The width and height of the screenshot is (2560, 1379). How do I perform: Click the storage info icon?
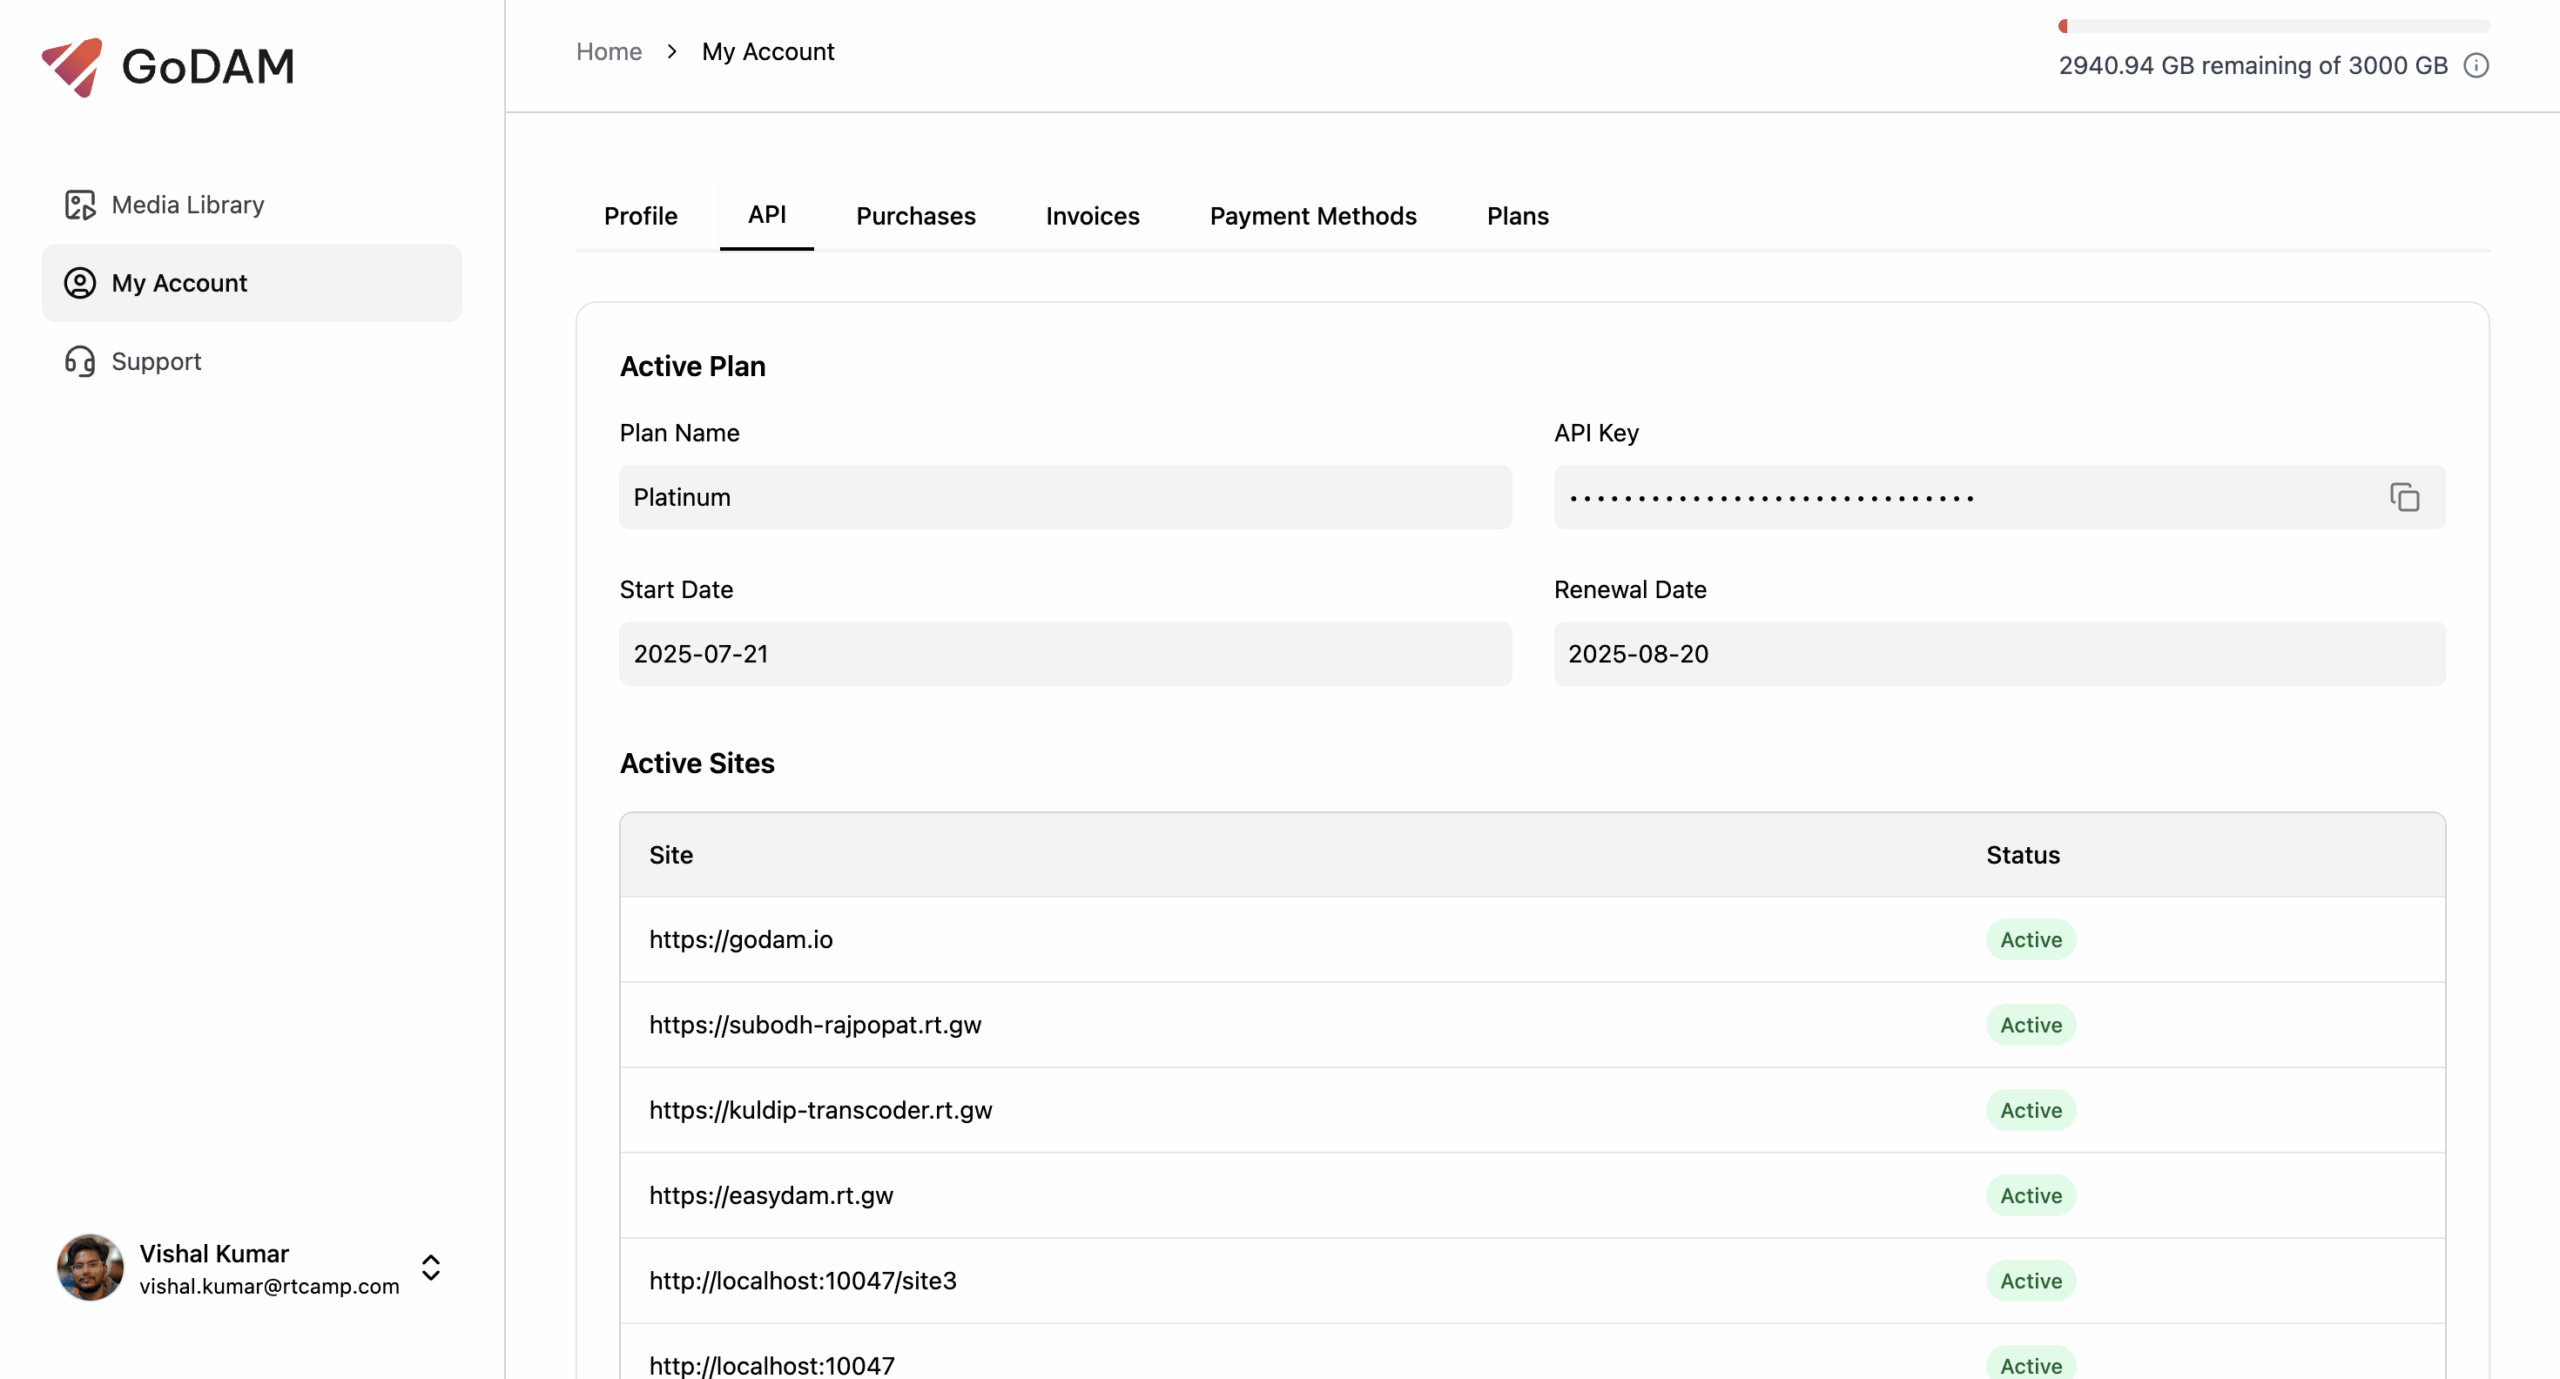coord(2477,65)
